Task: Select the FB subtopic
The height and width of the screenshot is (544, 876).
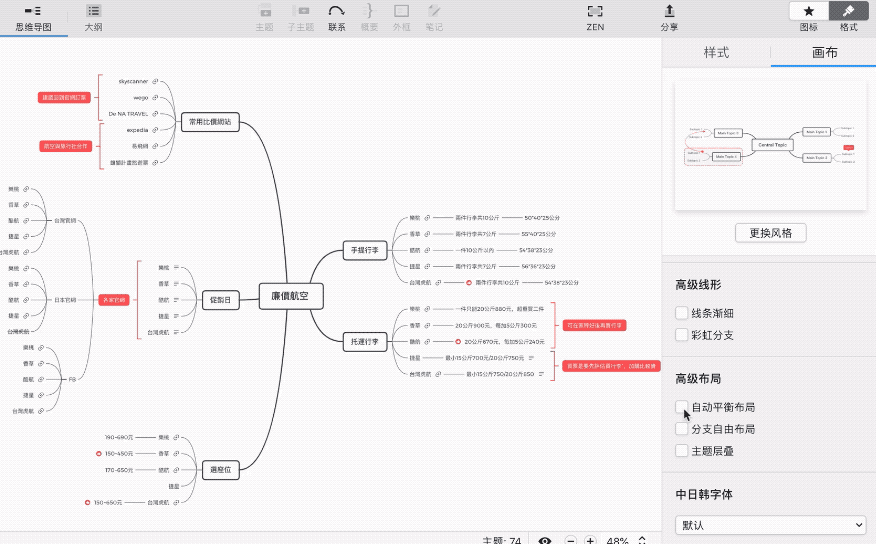Action: coord(72,379)
